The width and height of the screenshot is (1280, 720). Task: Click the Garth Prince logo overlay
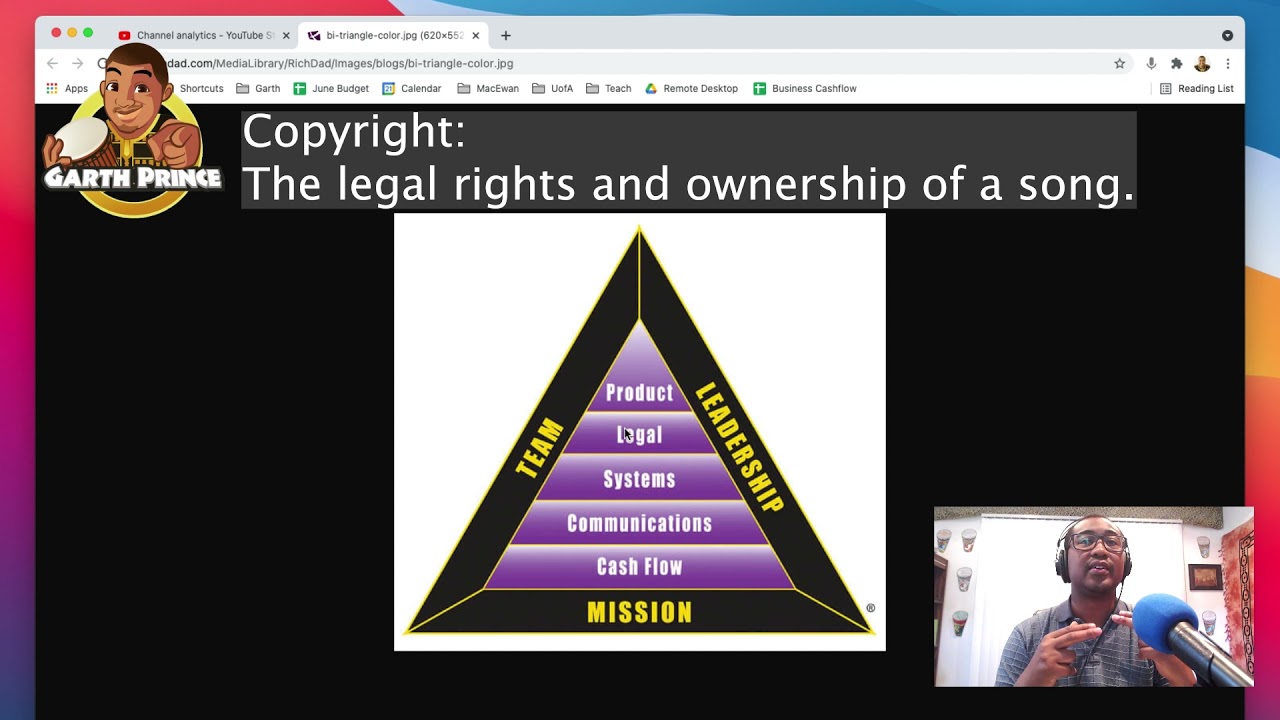click(x=133, y=131)
